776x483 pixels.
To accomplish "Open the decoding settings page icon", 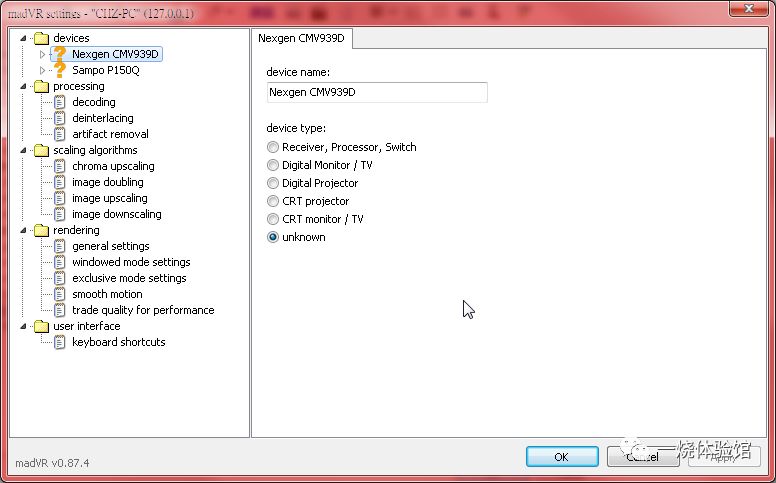I will click(x=59, y=102).
